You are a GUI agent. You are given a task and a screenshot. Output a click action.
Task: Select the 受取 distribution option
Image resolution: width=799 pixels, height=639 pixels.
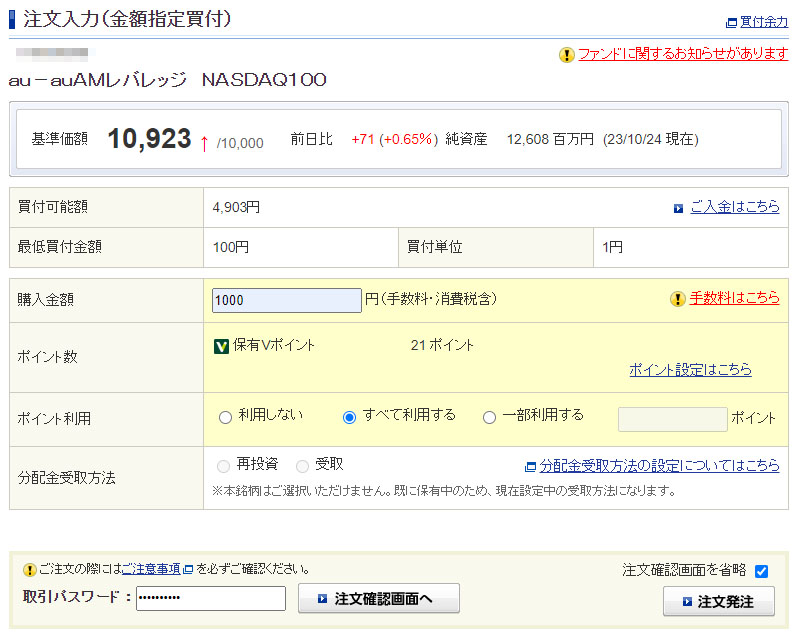coord(302,466)
